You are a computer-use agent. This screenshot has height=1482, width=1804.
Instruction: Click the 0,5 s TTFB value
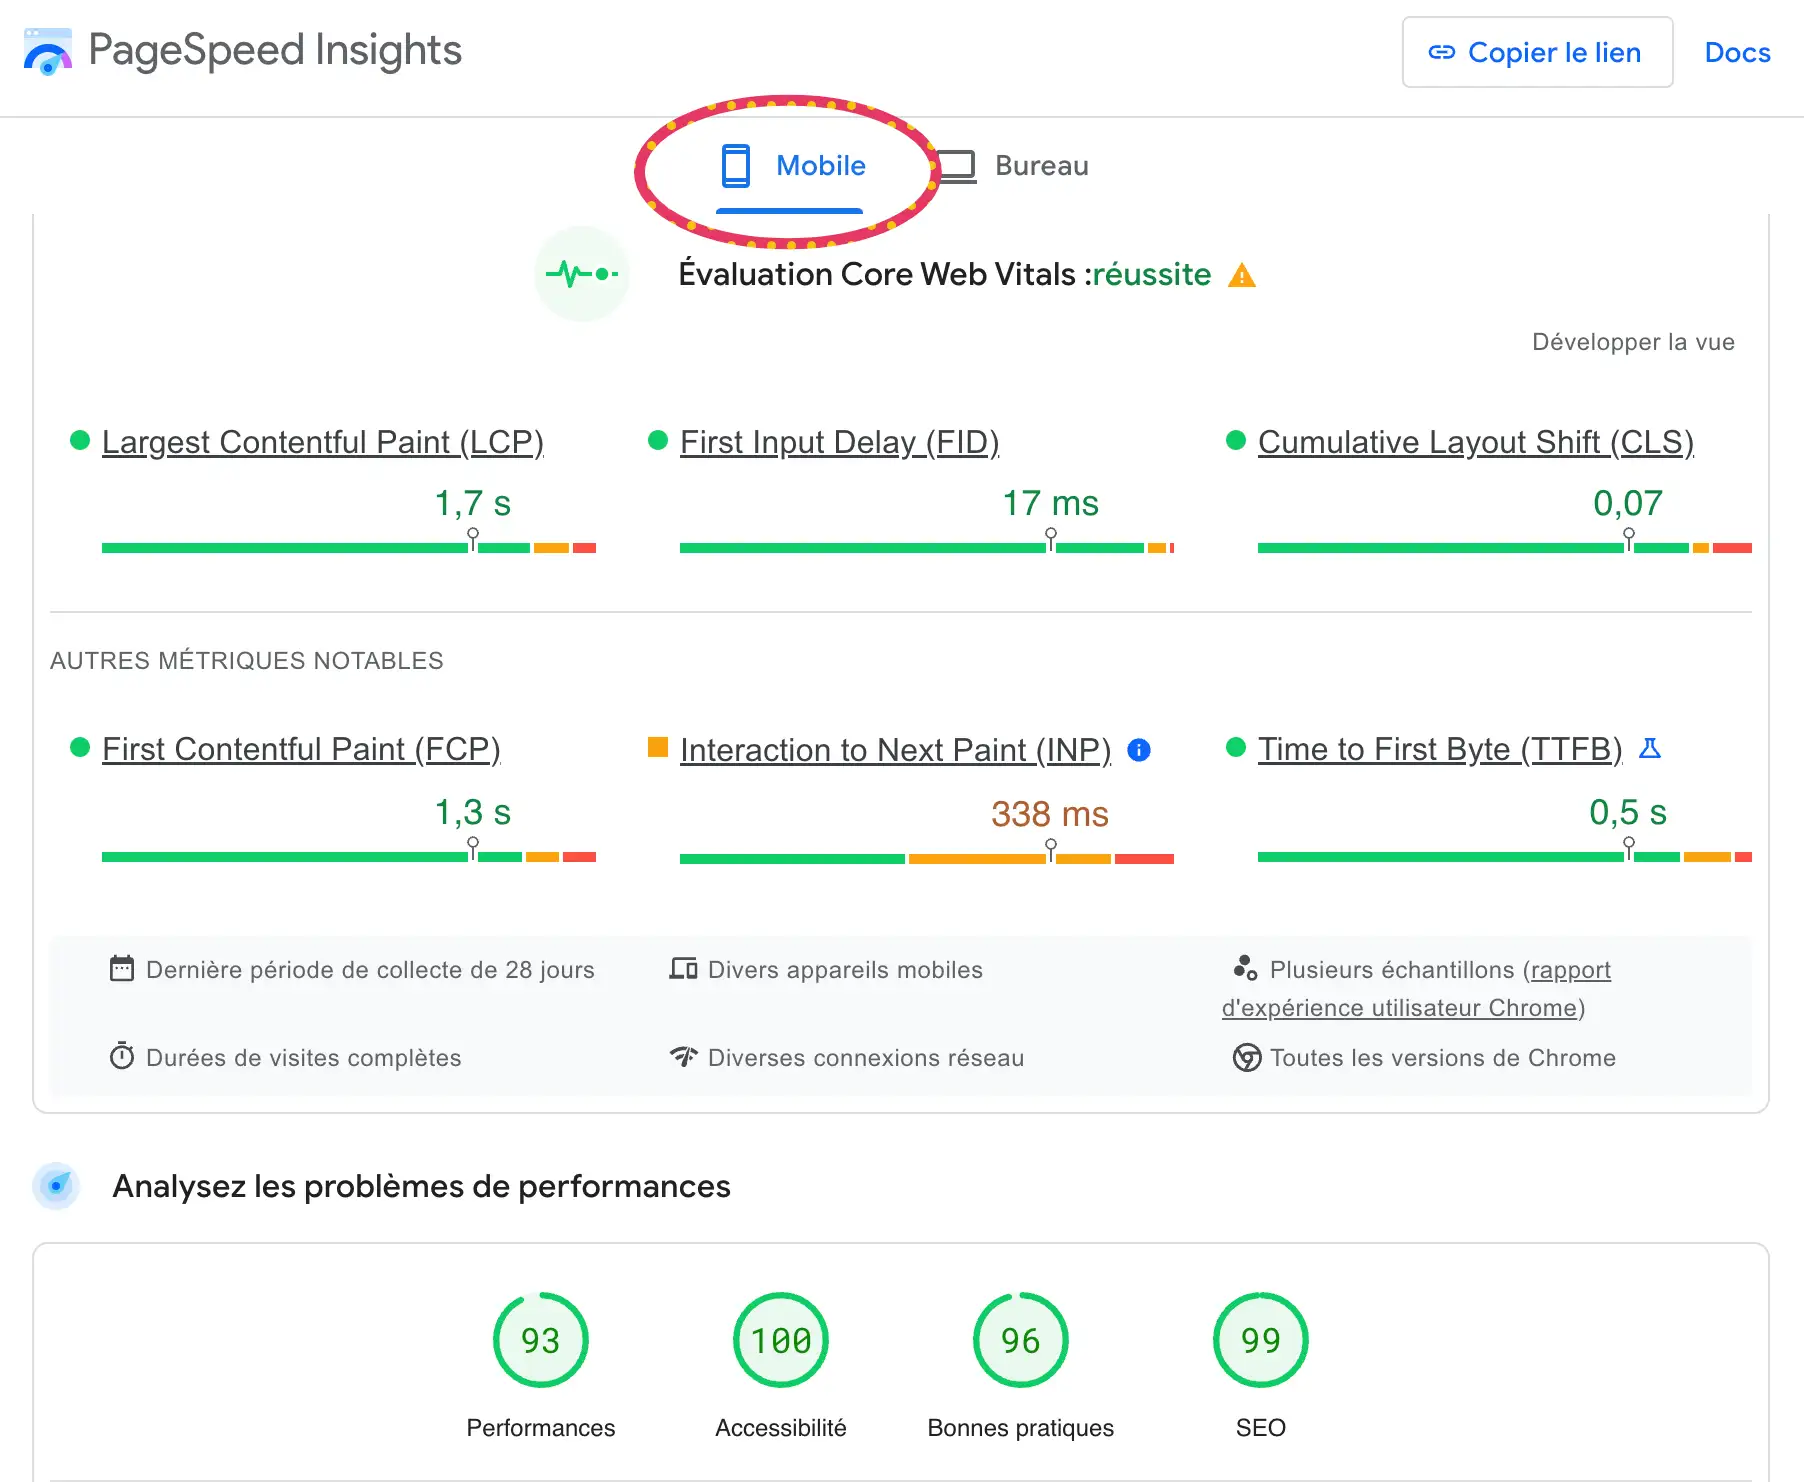[1628, 812]
